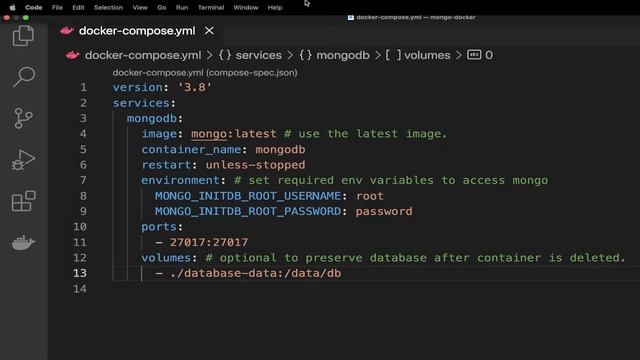The width and height of the screenshot is (640, 360).
Task: Click the mongodb container name value
Action: [x=280, y=149]
